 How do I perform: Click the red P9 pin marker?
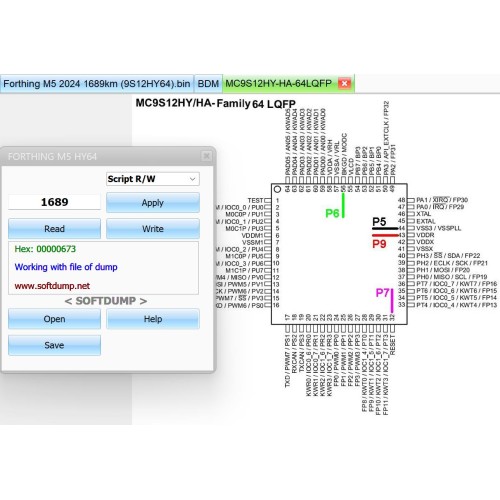(379, 244)
